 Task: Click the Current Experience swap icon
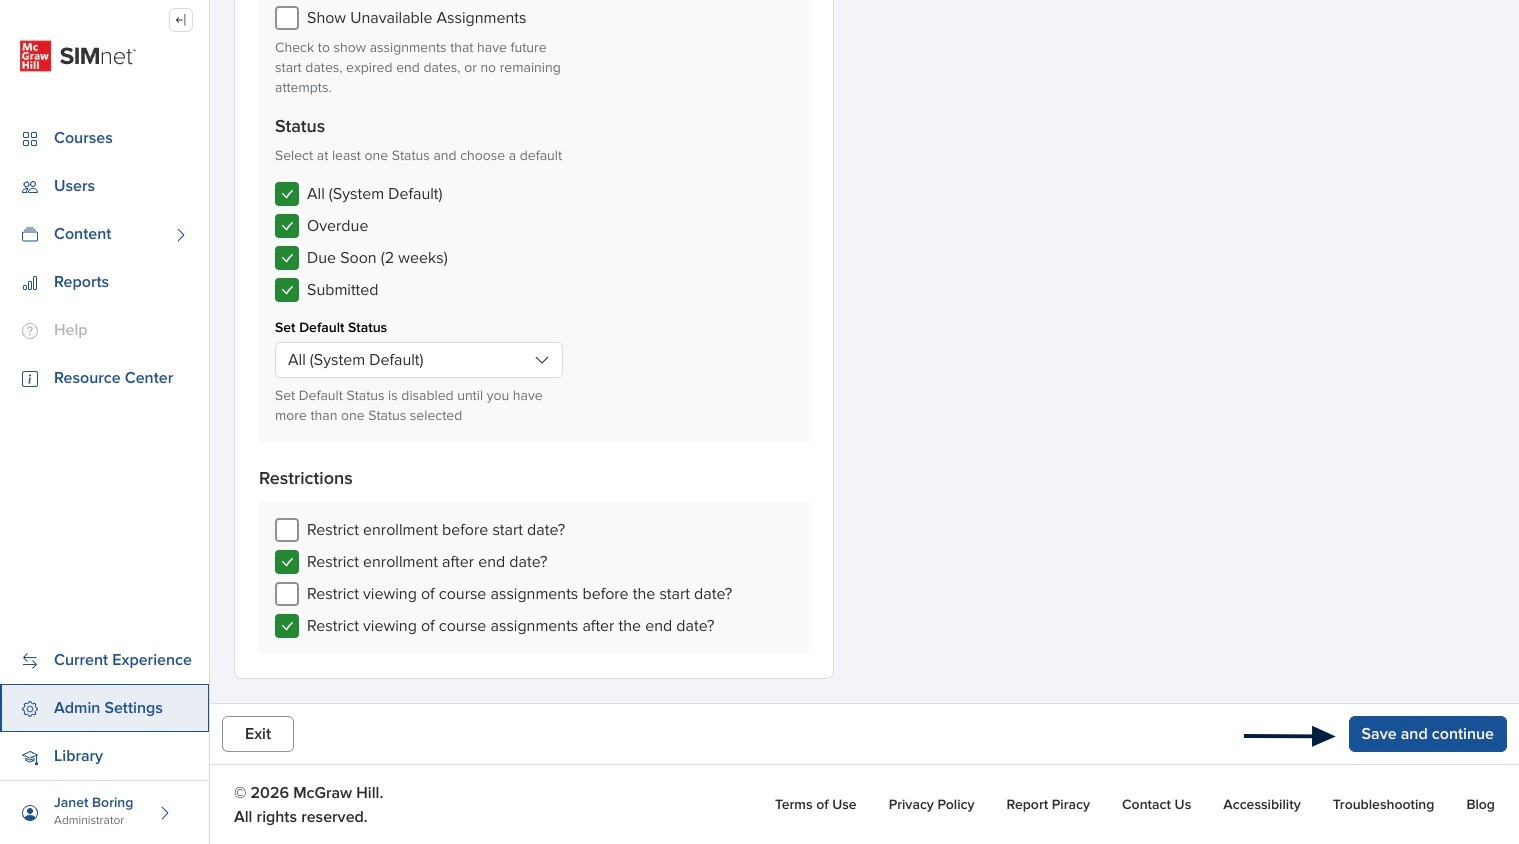pyautogui.click(x=30, y=661)
